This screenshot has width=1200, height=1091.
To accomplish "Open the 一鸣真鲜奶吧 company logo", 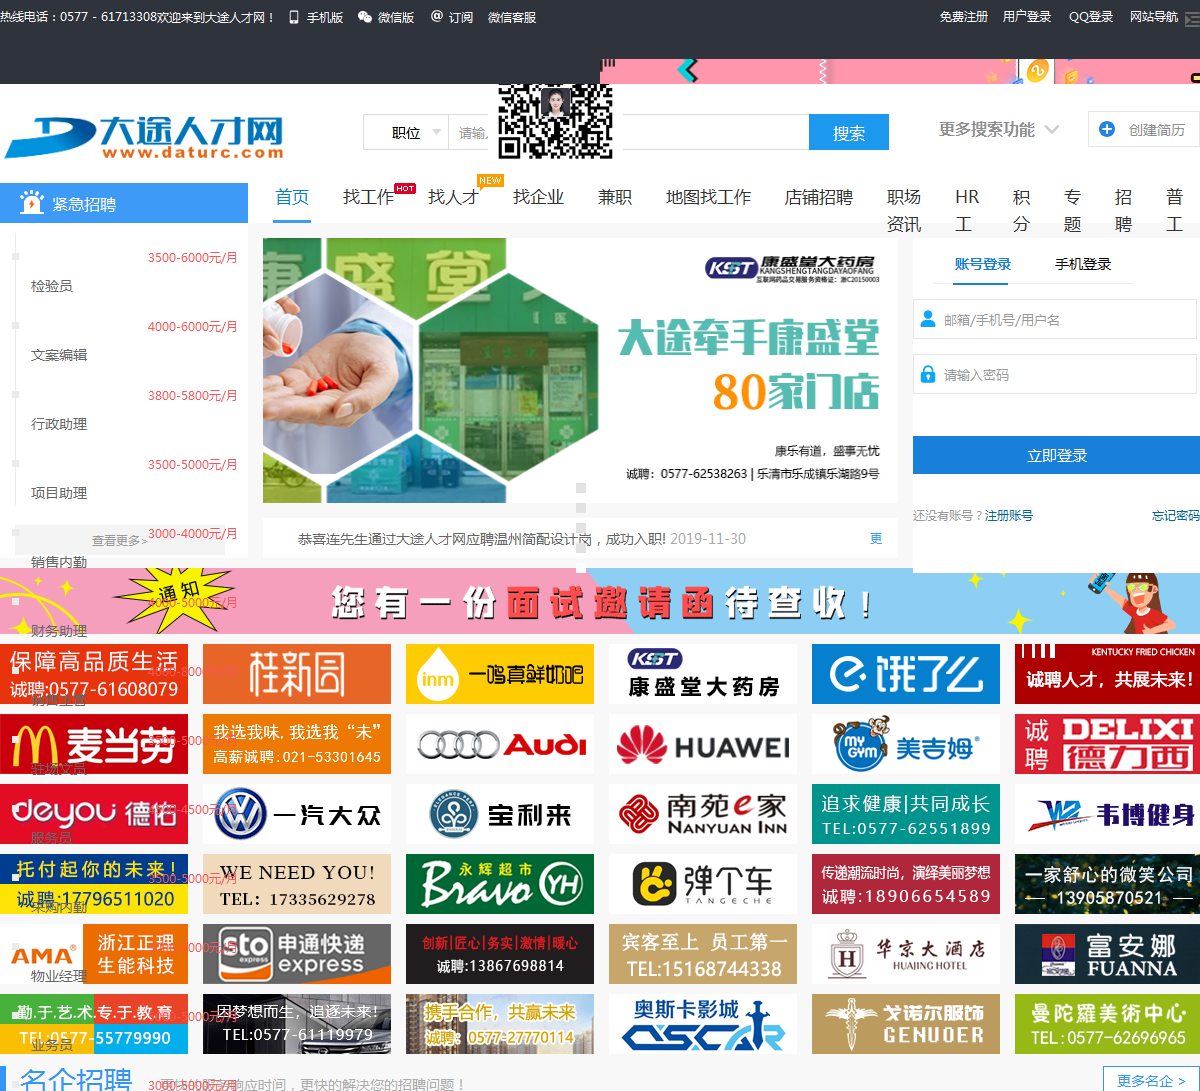I will [x=500, y=674].
